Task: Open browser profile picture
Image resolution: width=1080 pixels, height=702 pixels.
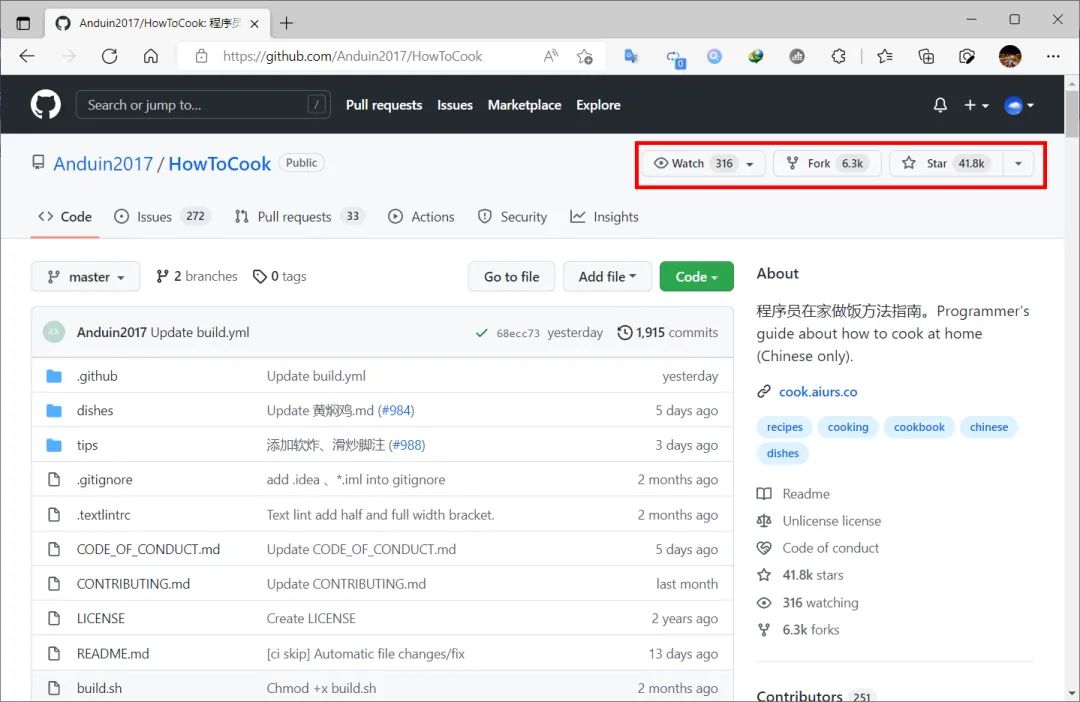Action: 1010,56
